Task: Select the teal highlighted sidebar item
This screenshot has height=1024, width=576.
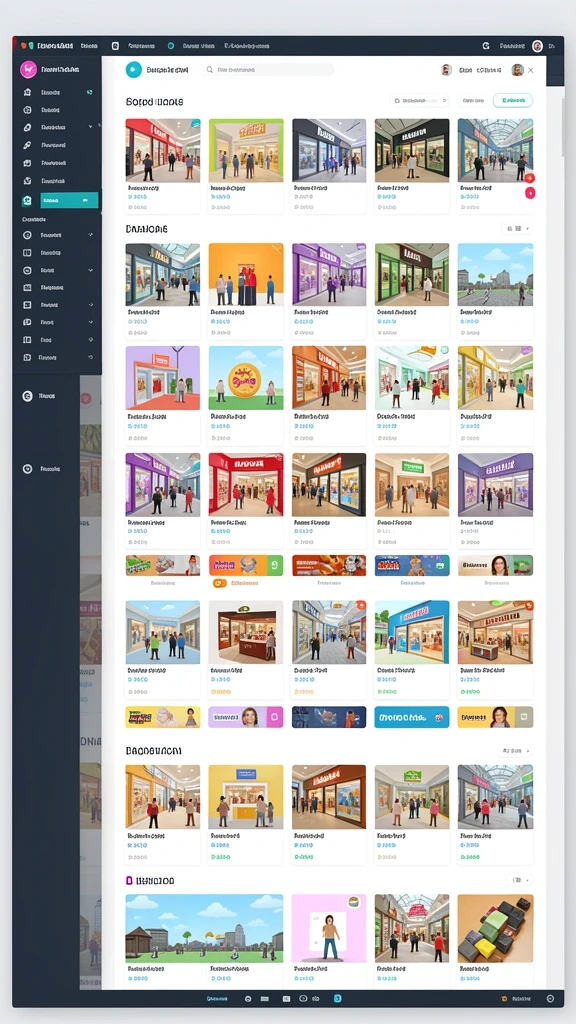Action: pyautogui.click(x=69, y=200)
